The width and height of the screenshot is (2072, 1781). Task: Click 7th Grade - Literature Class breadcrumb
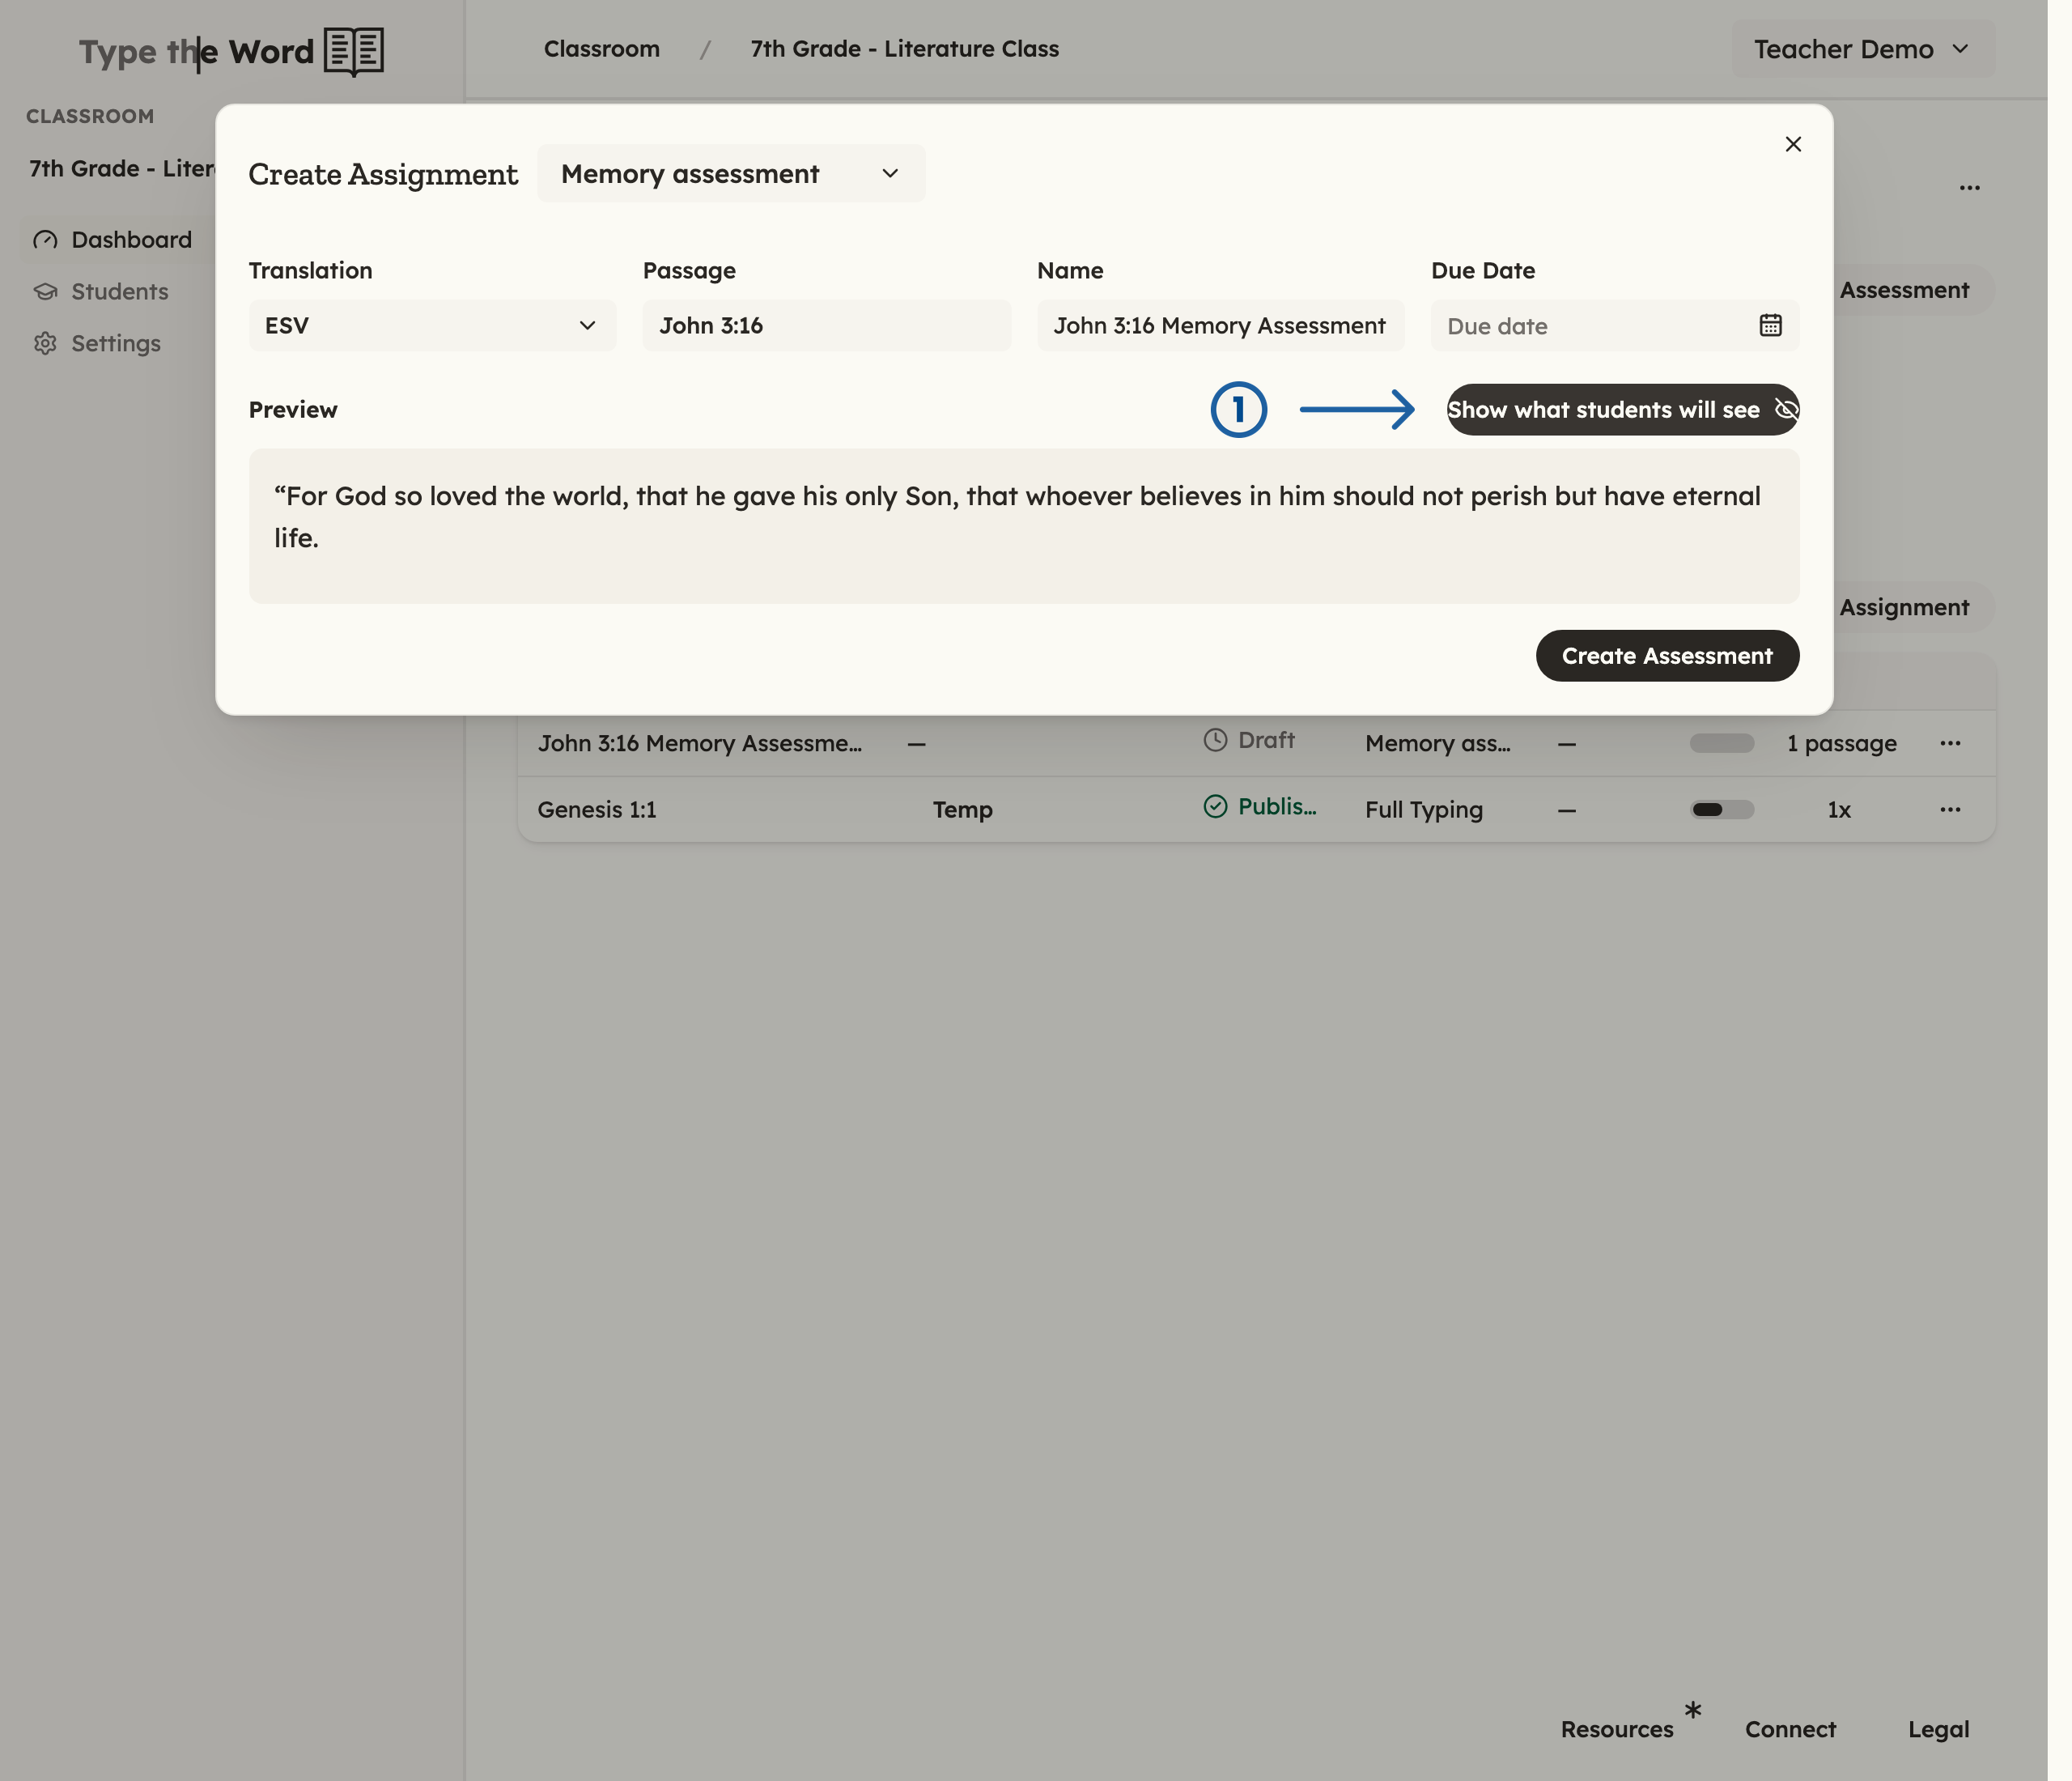[x=905, y=49]
